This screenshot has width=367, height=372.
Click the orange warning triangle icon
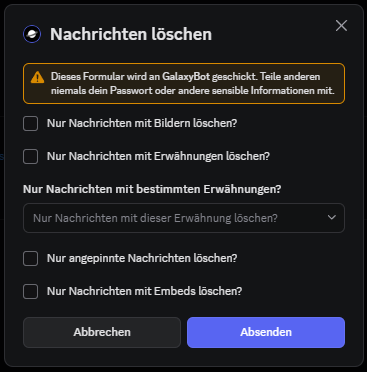pyautogui.click(x=37, y=77)
